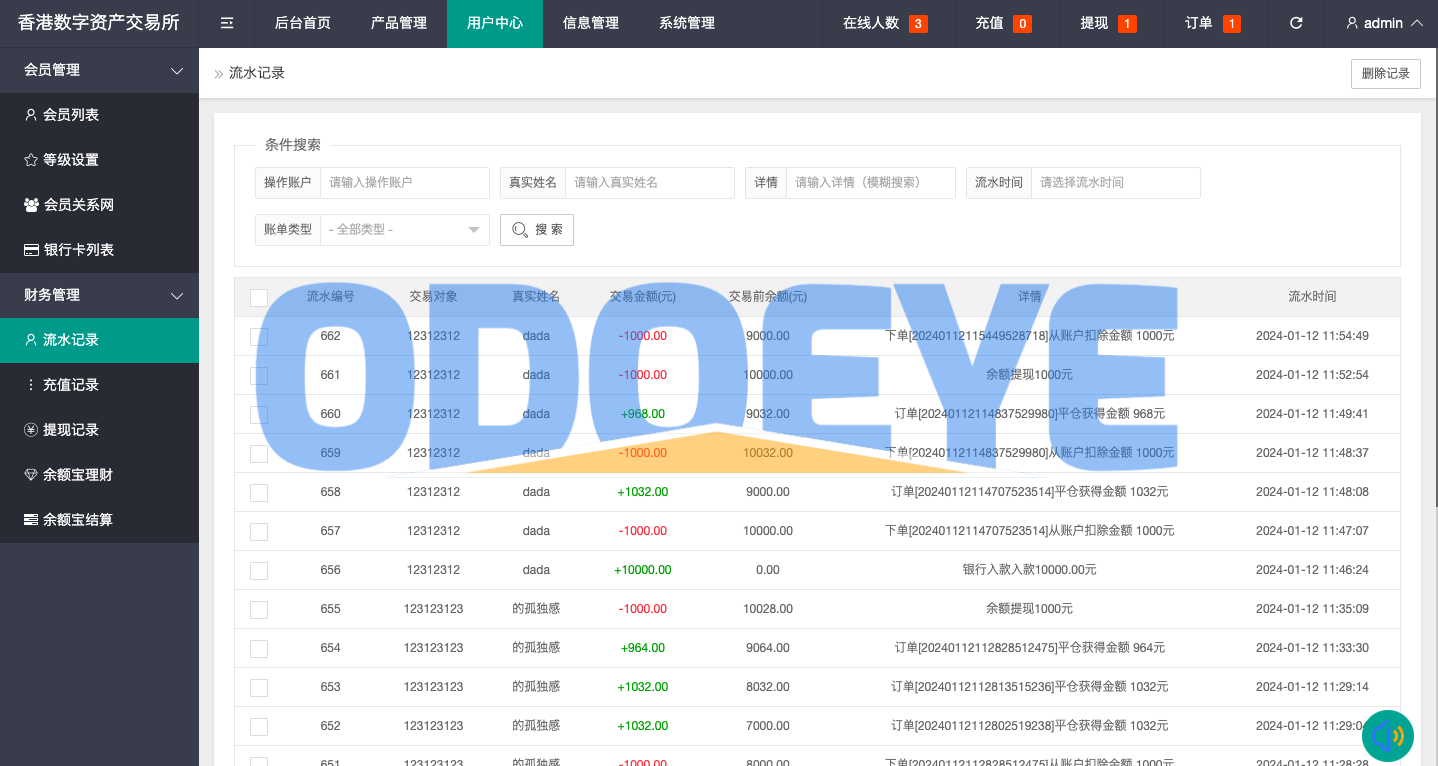Open 会员列表 in sidebar
The height and width of the screenshot is (766, 1438).
pyautogui.click(x=99, y=115)
